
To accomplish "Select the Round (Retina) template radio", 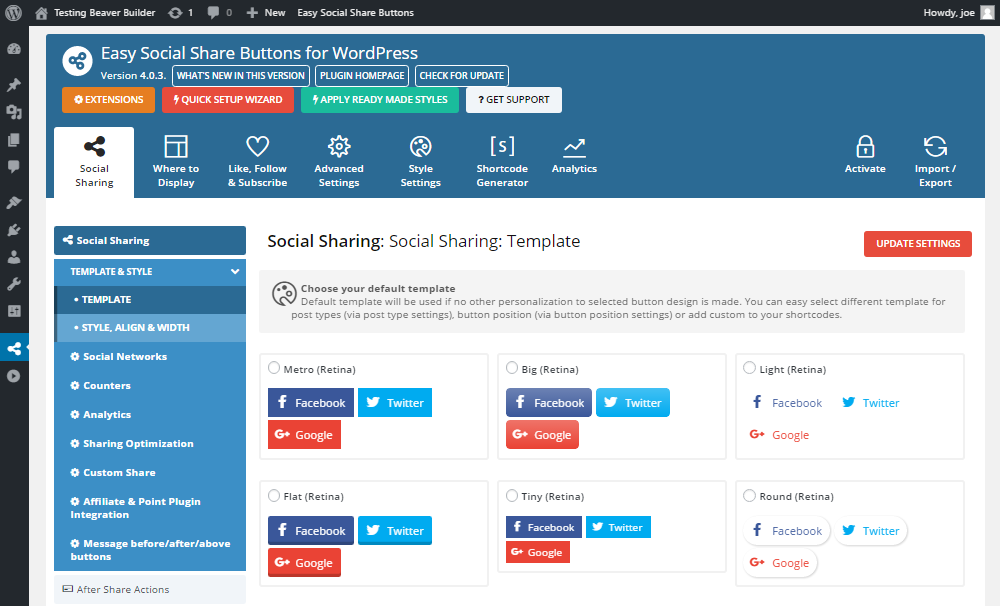I will [750, 496].
